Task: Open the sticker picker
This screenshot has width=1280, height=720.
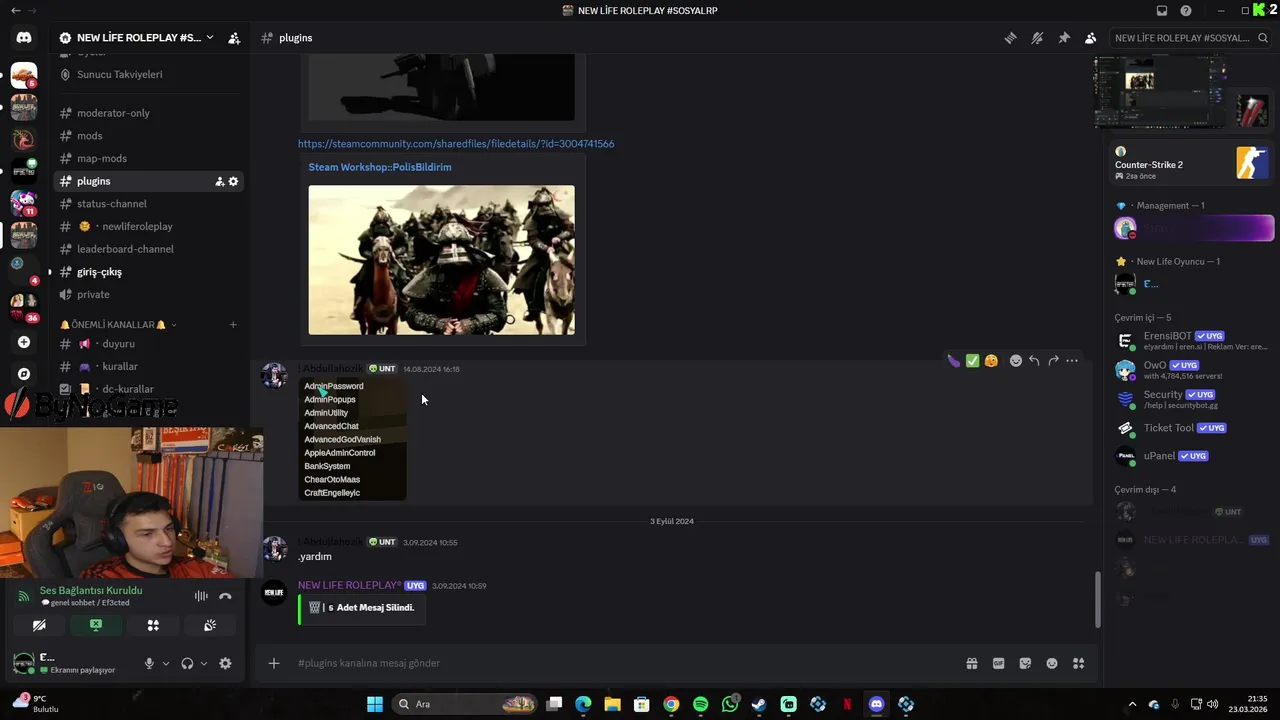Action: click(x=1025, y=663)
